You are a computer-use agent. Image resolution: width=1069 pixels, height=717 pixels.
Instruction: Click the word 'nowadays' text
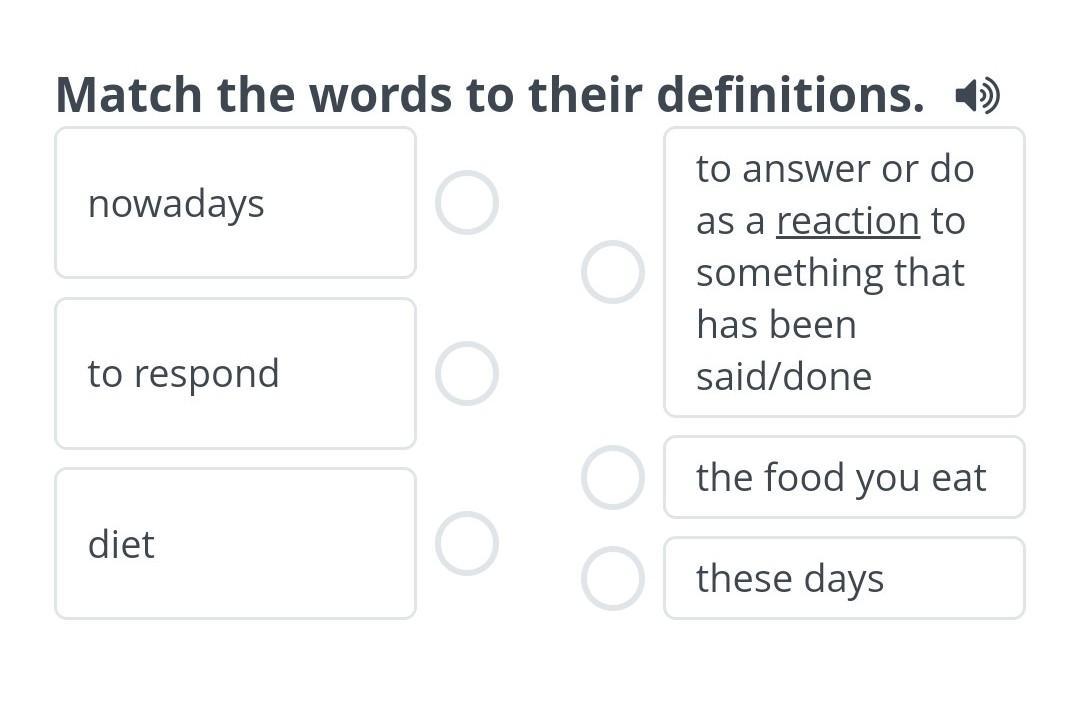176,204
